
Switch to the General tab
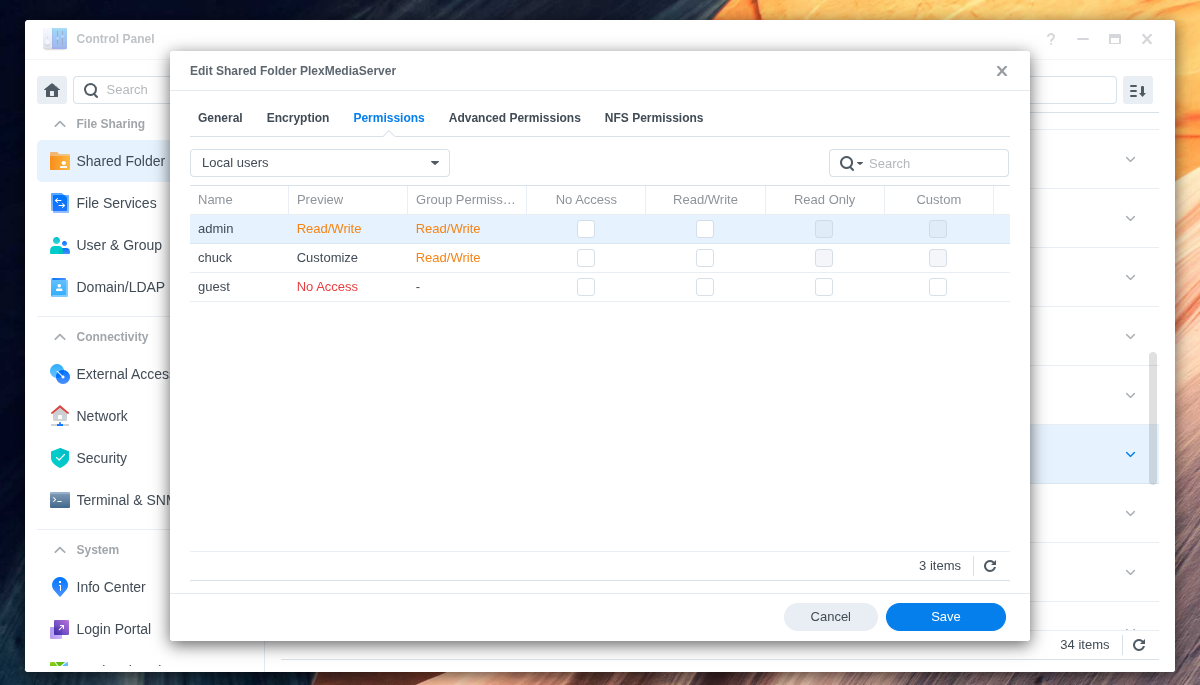[x=220, y=118]
